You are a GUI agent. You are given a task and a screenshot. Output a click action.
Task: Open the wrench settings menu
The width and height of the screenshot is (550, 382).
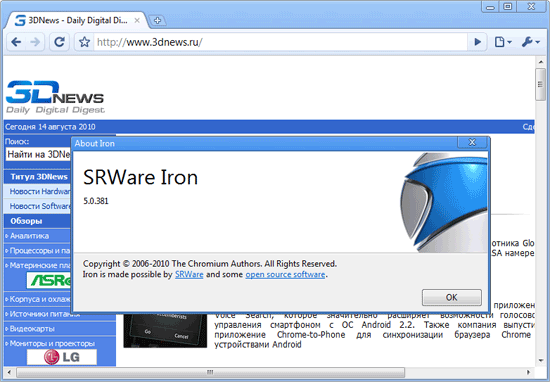coord(530,42)
